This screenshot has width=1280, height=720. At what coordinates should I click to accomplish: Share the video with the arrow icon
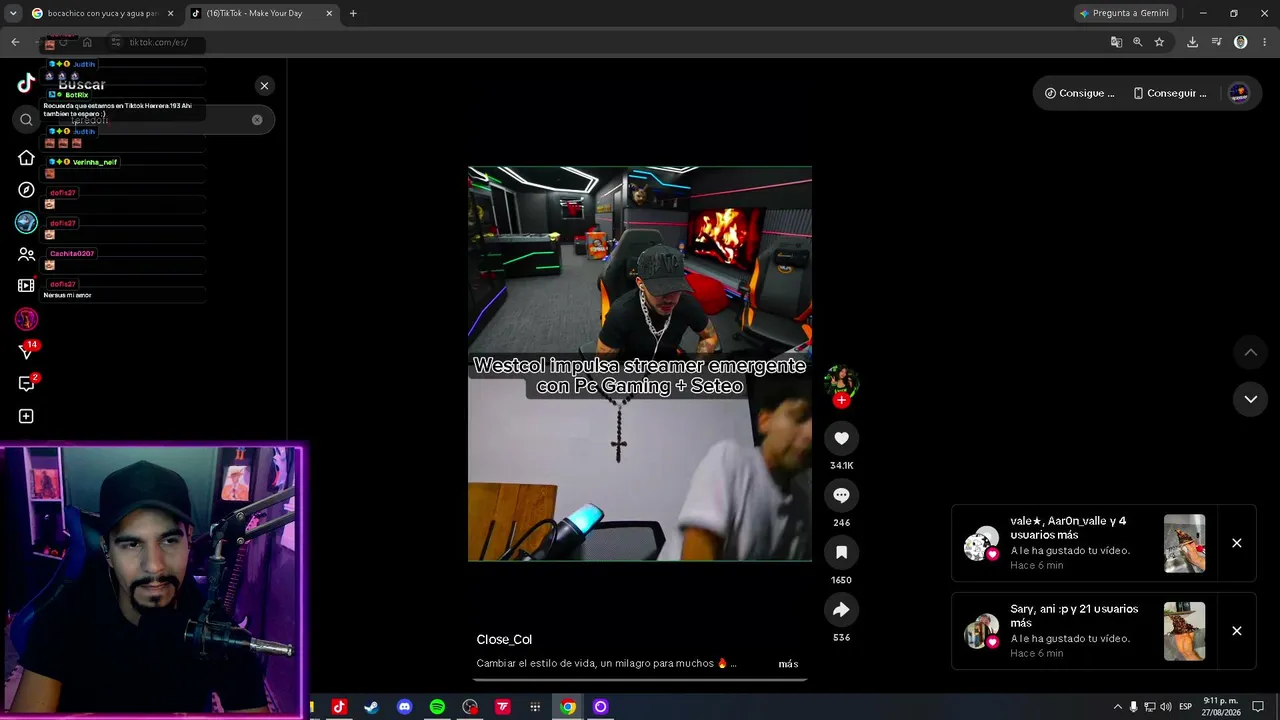[841, 609]
